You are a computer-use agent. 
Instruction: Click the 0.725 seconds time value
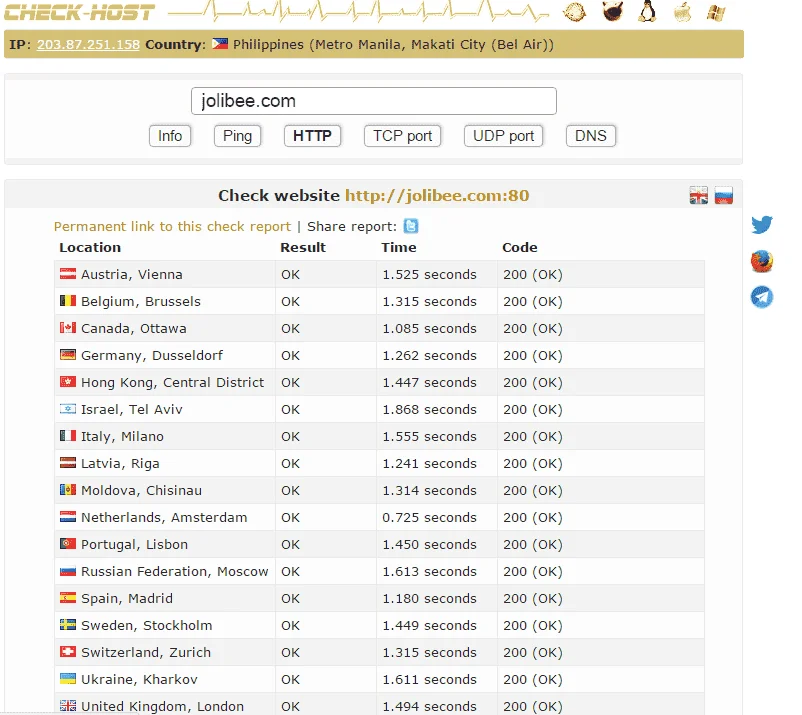tap(429, 518)
